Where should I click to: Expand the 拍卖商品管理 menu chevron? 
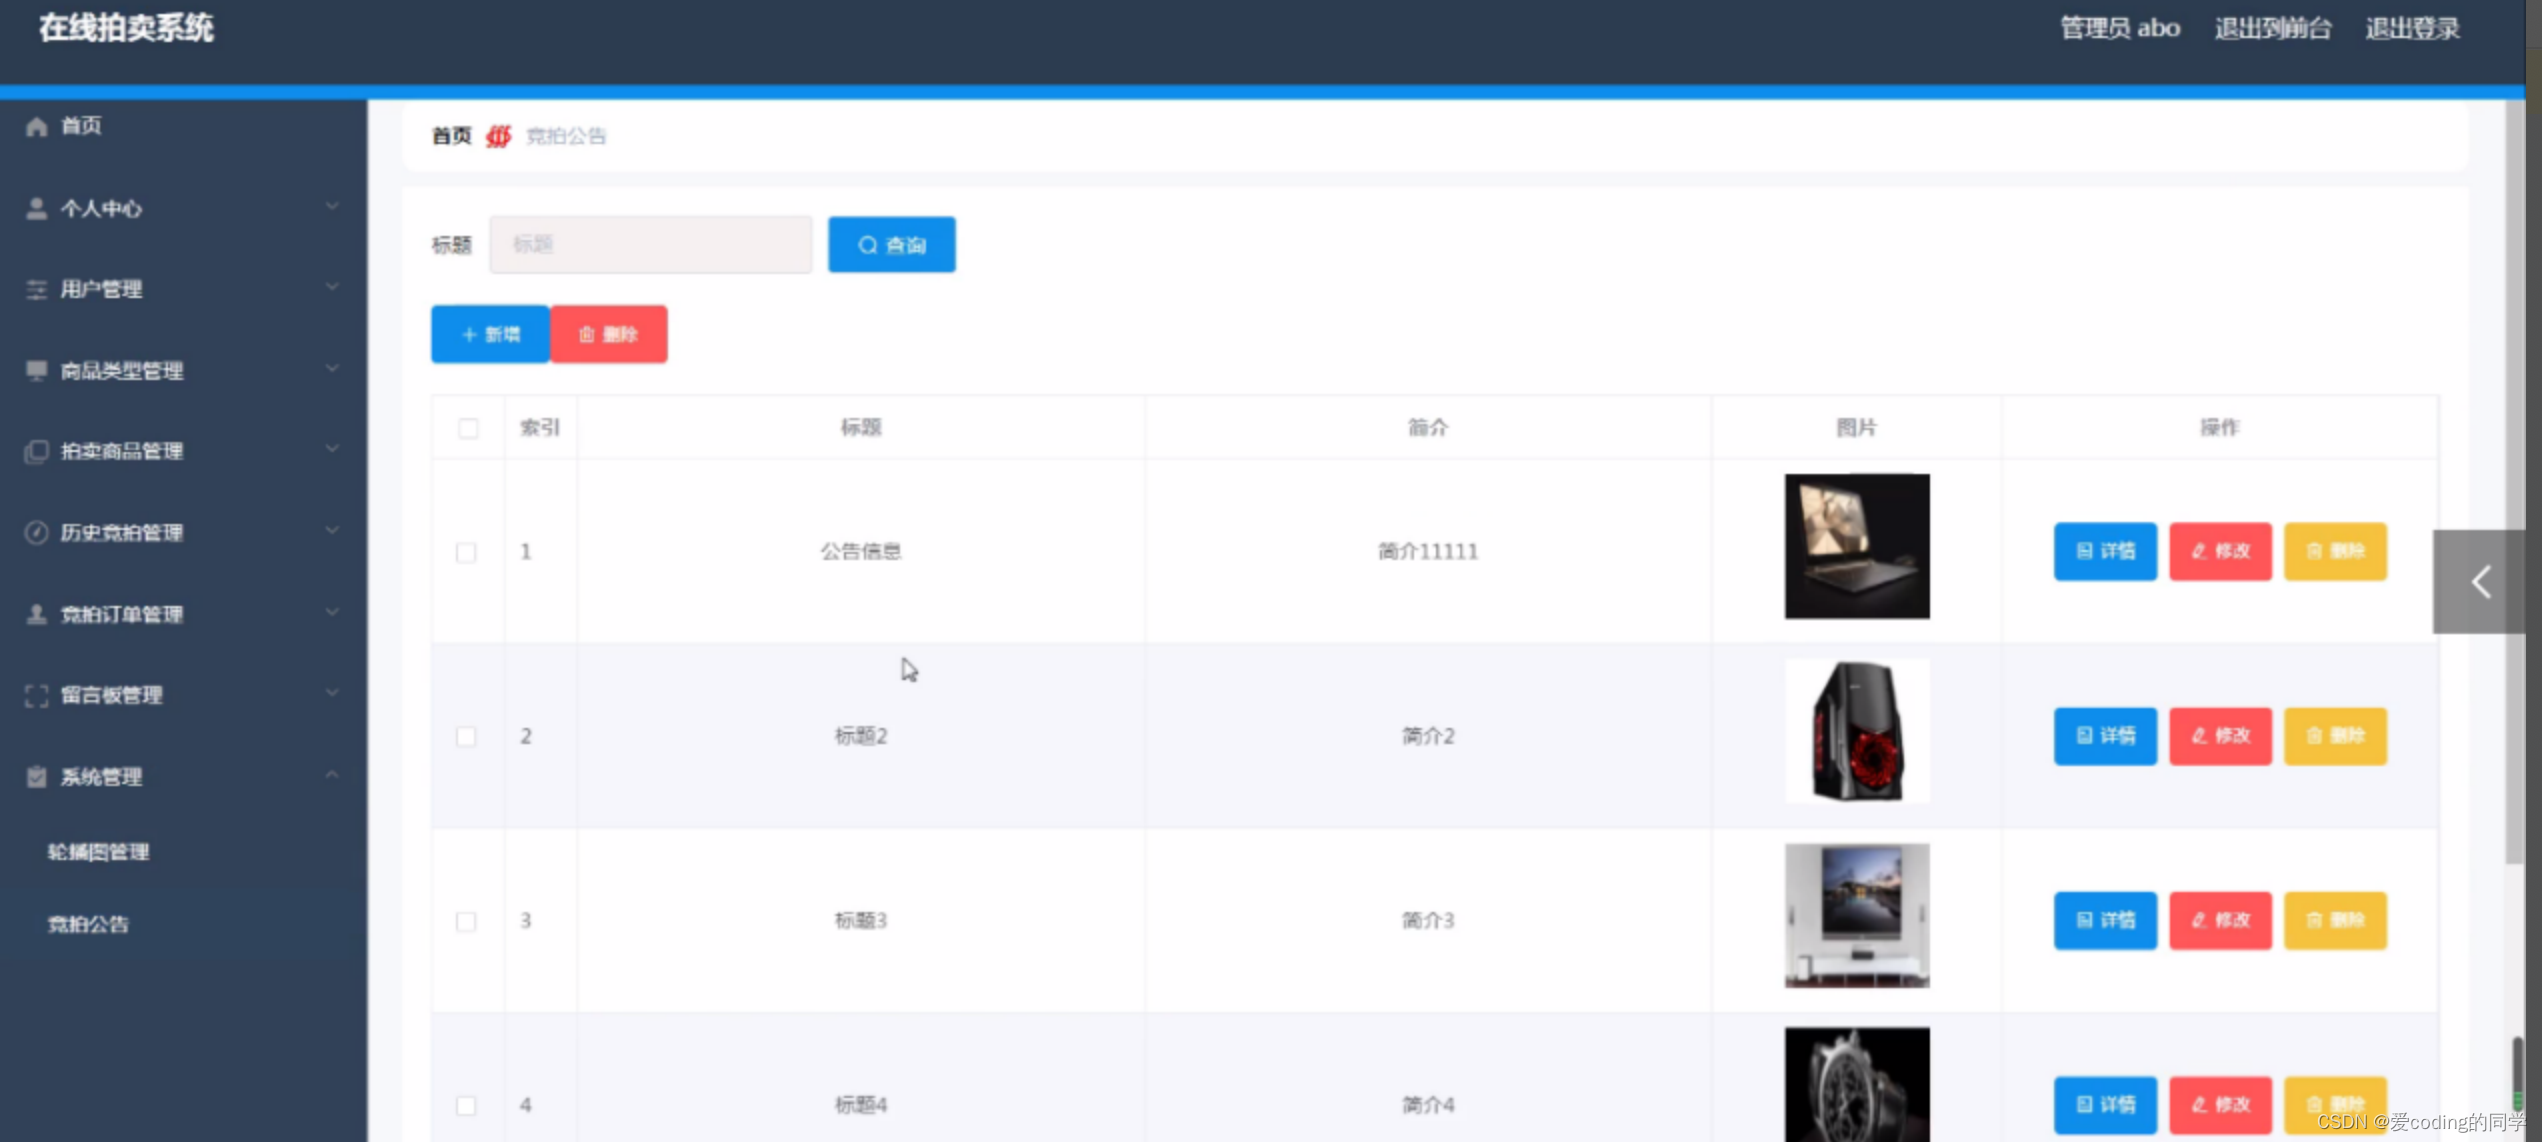[332, 450]
